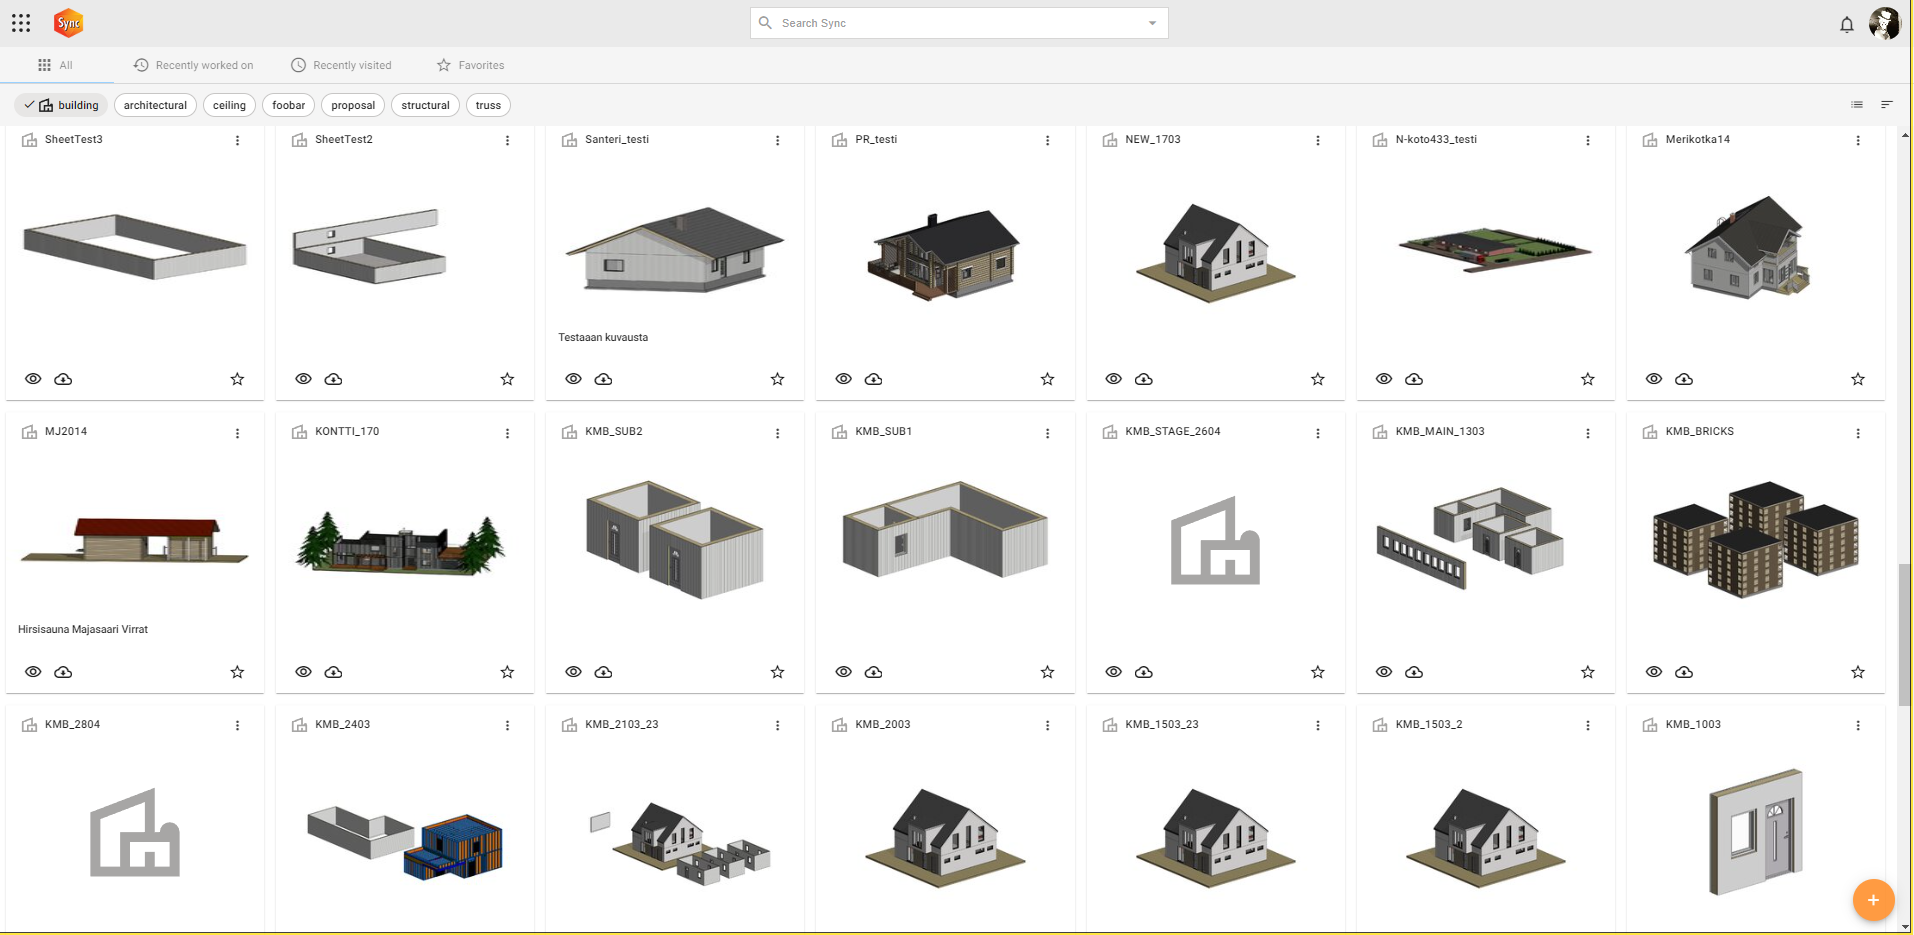Image resolution: width=1914 pixels, height=935 pixels.
Task: Toggle the eye icon on PR_testi card
Action: point(844,379)
